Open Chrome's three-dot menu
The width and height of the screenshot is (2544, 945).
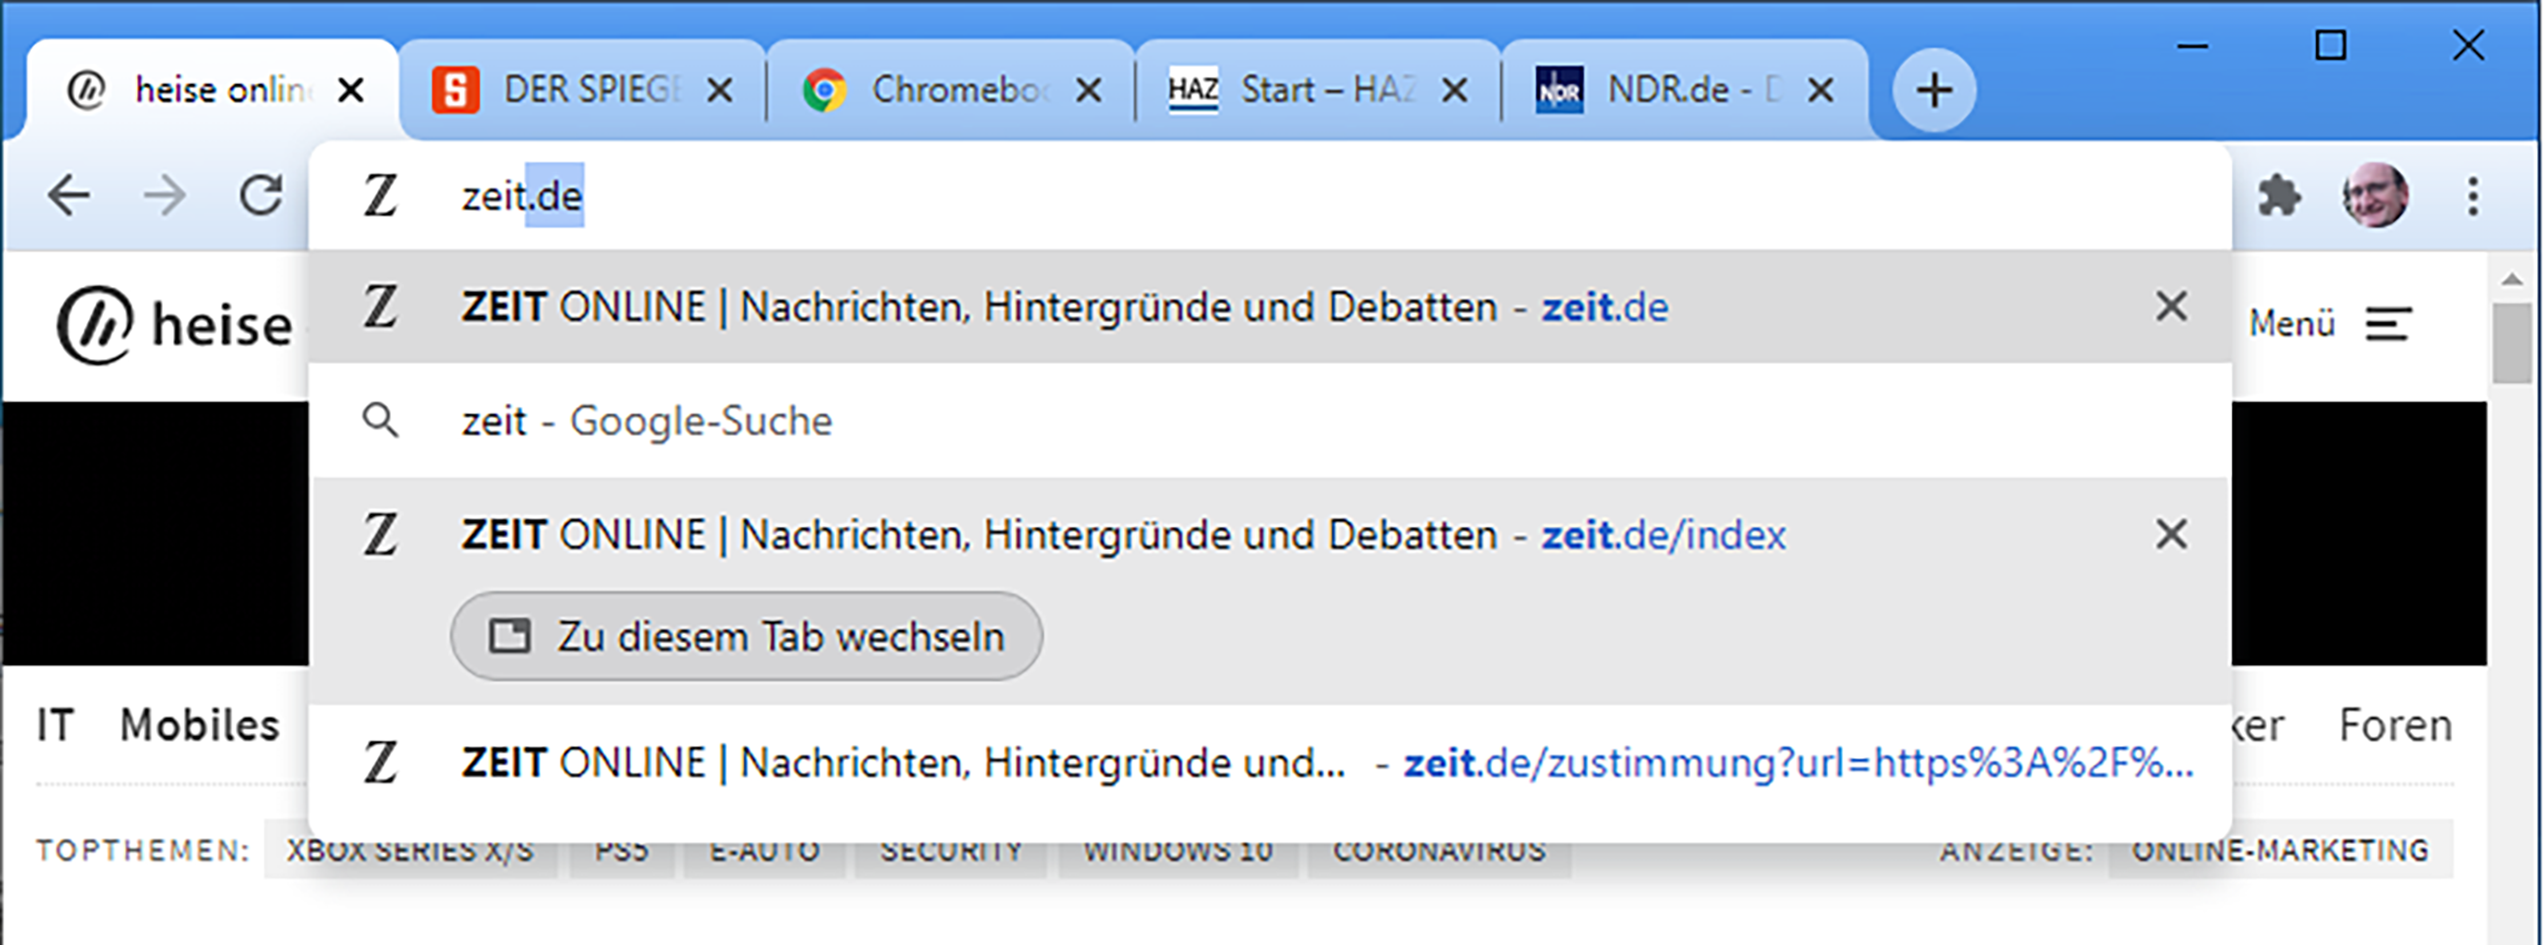point(2472,196)
